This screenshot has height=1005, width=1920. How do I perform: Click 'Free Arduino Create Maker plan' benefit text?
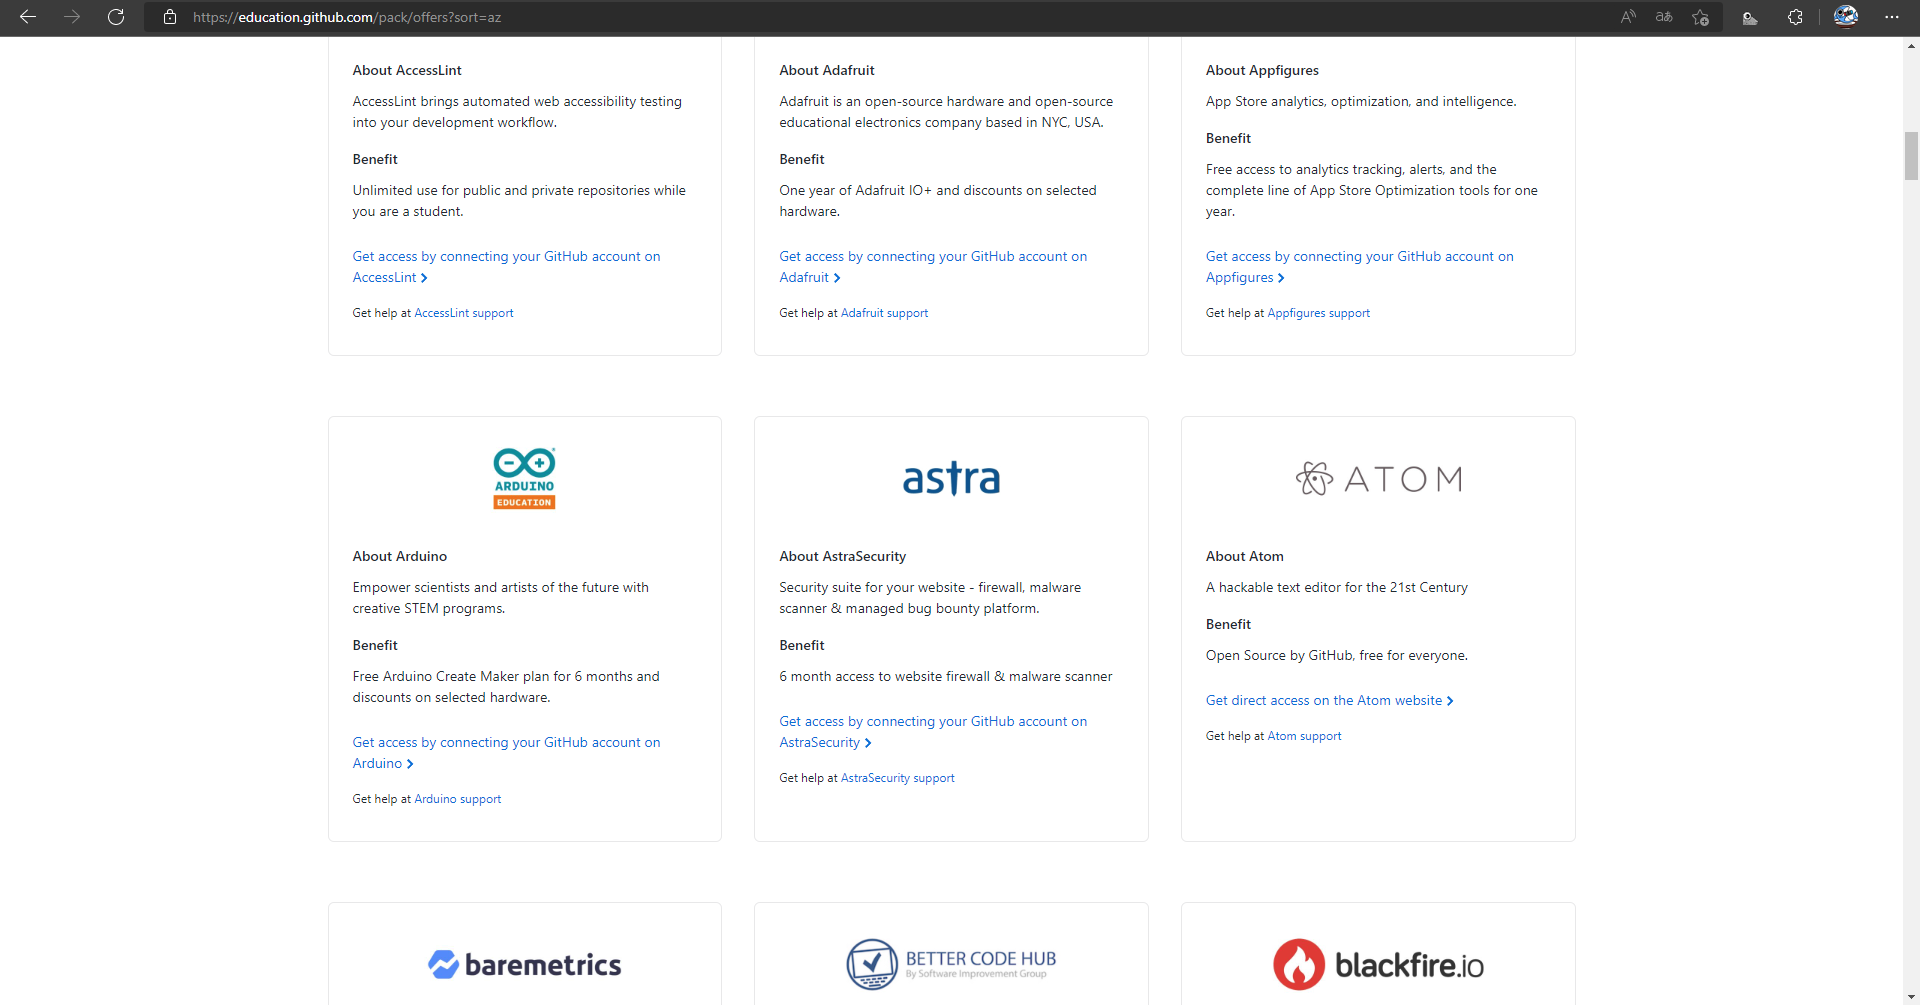point(505,687)
